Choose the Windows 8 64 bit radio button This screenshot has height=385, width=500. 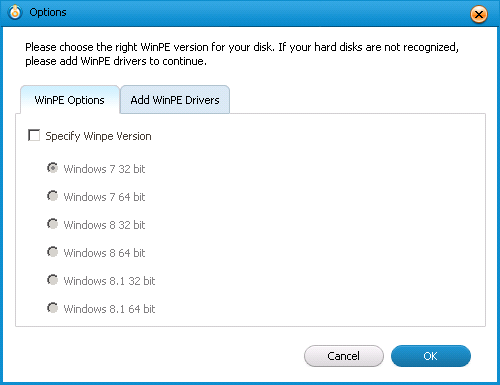pyautogui.click(x=52, y=252)
